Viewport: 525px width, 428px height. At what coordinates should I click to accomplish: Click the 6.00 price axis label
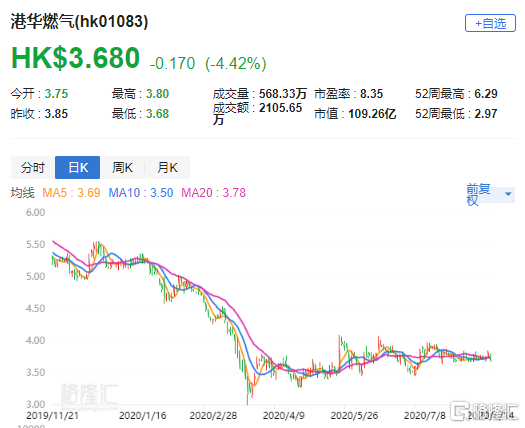(x=35, y=213)
